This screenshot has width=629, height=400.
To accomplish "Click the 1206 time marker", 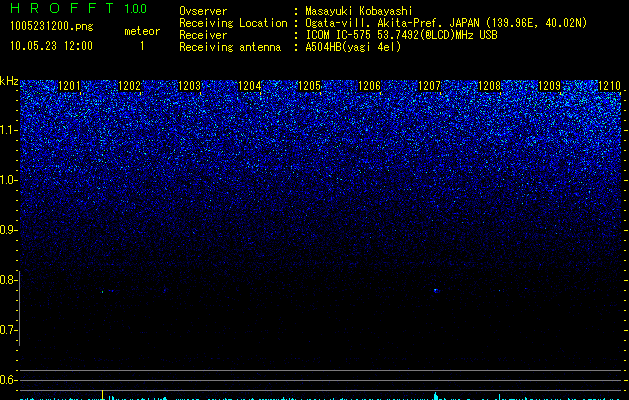I will point(369,86).
